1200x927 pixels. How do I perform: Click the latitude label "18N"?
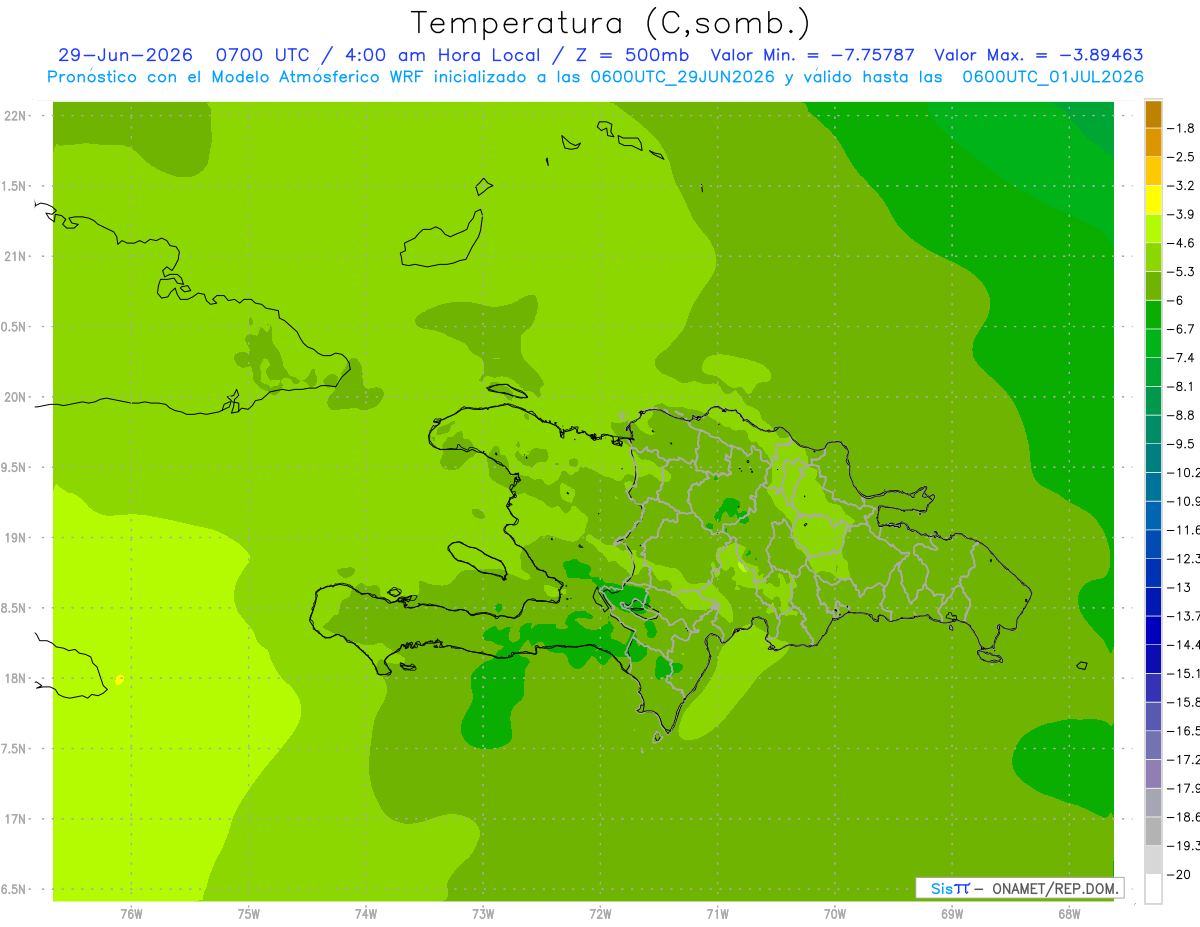17,679
